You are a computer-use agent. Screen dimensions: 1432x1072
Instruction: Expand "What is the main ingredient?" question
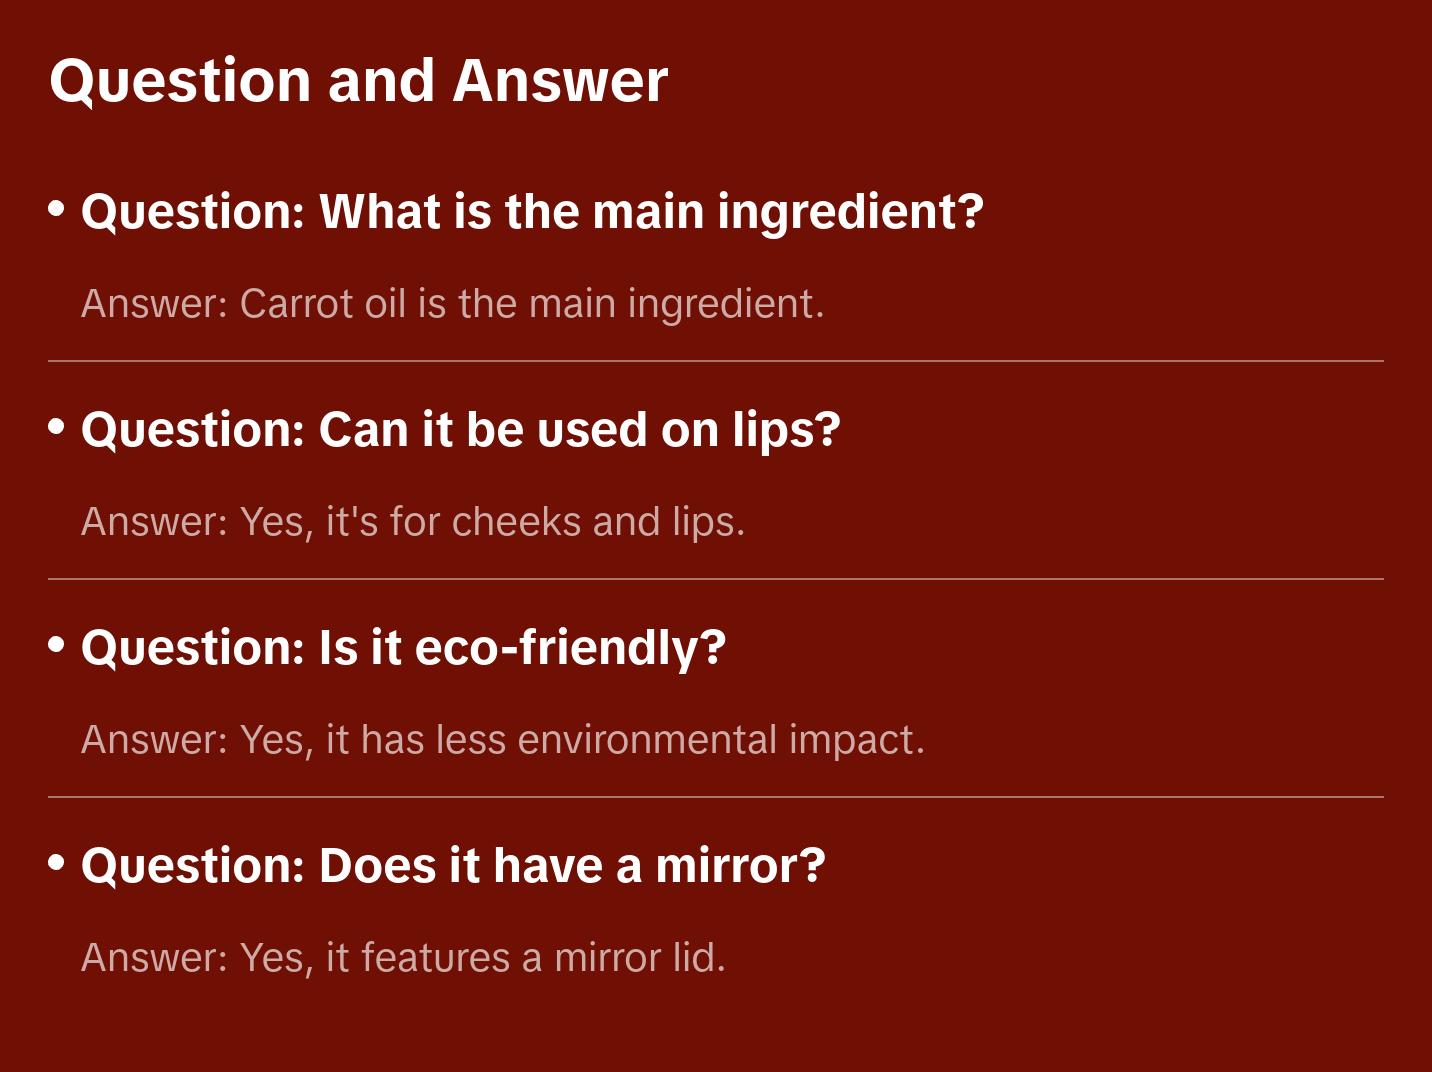pyautogui.click(x=532, y=212)
